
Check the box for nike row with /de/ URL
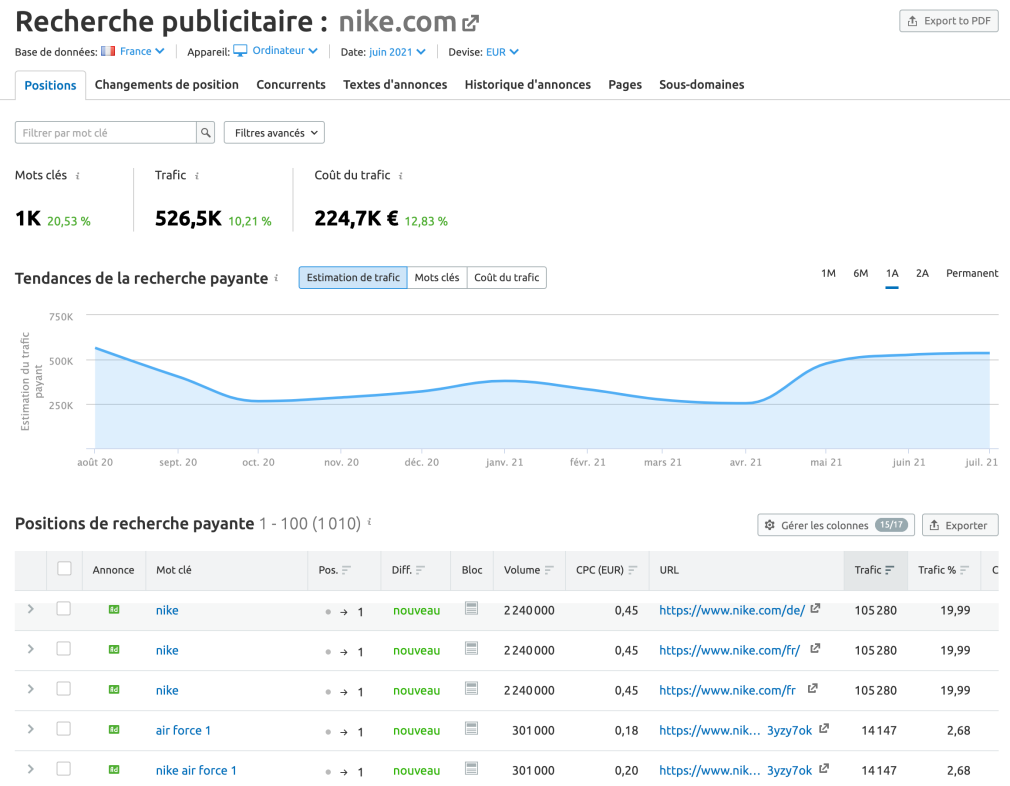[x=63, y=609]
